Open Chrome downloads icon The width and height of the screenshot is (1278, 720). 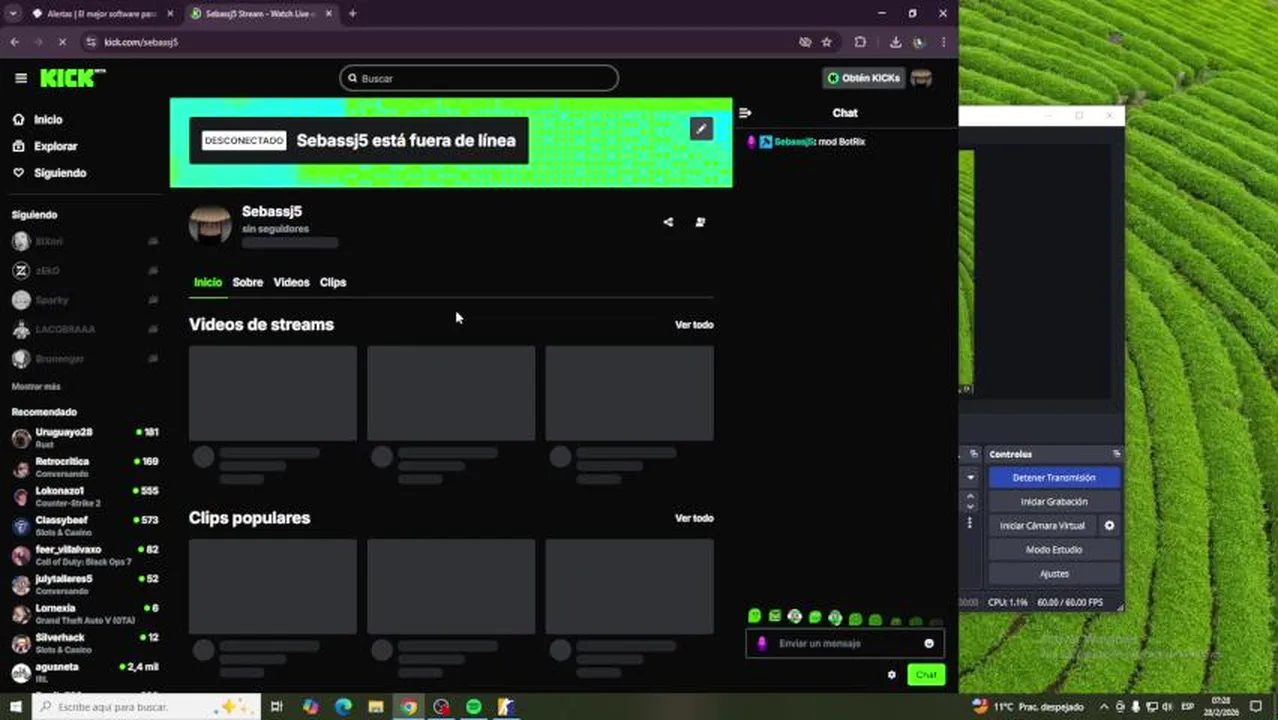(x=895, y=42)
